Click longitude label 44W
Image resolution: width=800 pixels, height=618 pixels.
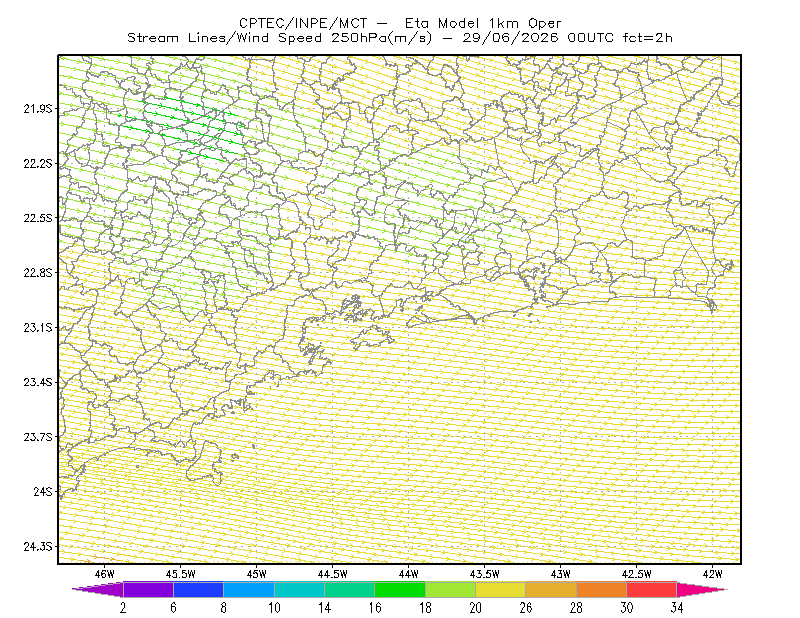409,574
